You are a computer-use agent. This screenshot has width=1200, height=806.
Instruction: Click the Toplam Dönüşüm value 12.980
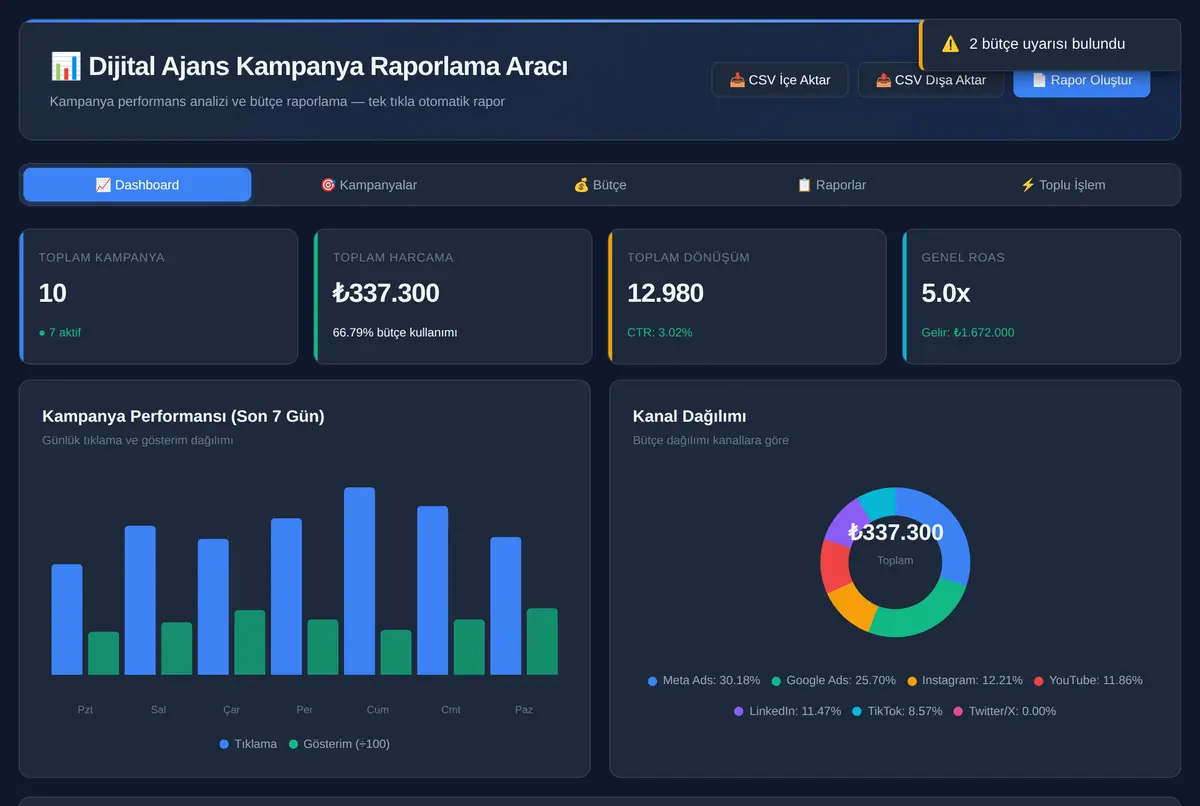point(665,293)
